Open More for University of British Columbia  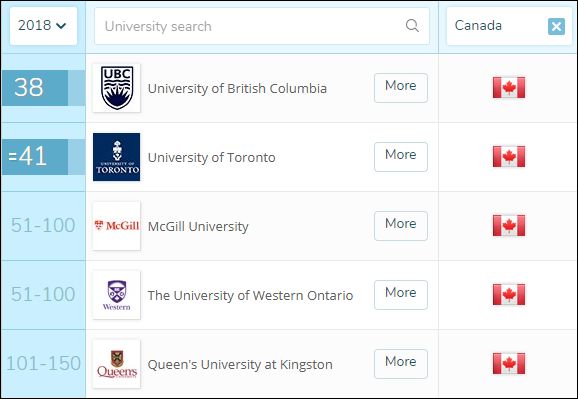click(401, 88)
